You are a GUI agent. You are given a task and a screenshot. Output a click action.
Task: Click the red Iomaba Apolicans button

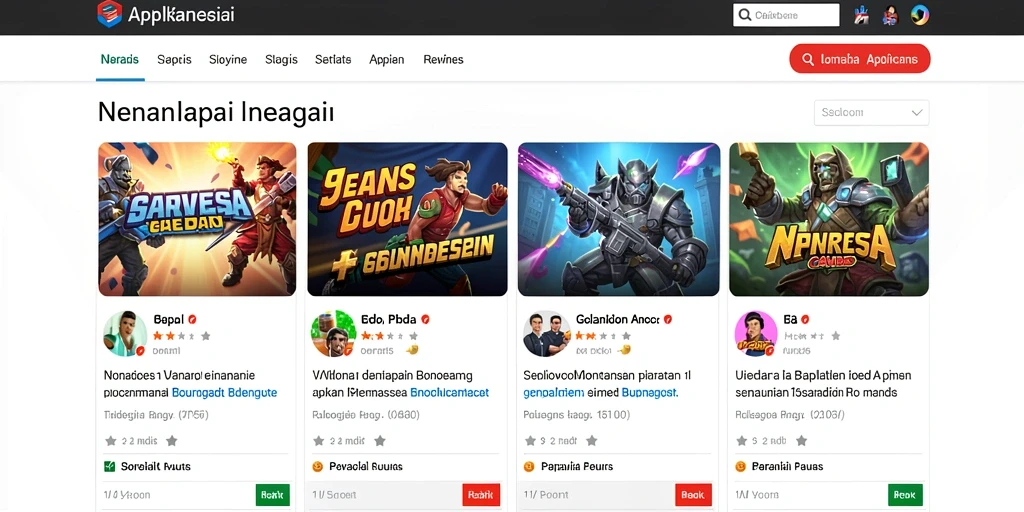859,59
